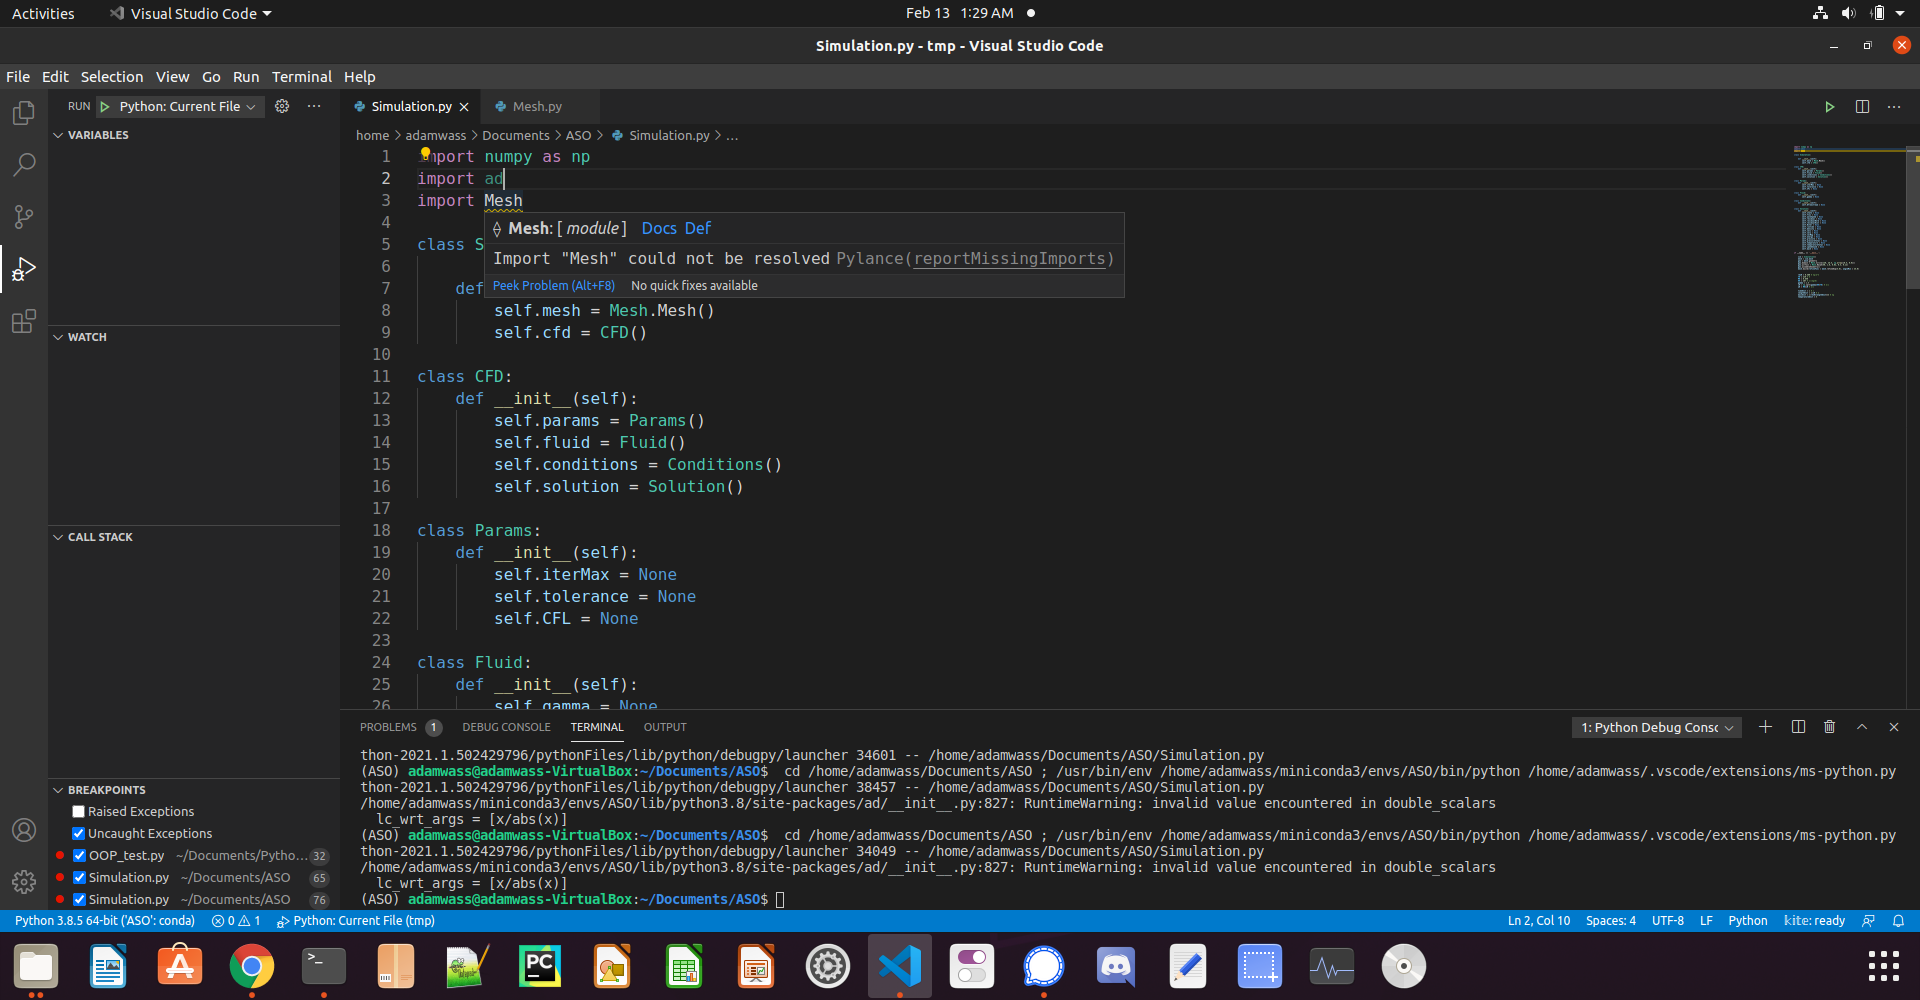The image size is (1920, 1000).
Task: Uncheck Uncaught Exceptions breakpoint
Action: (x=78, y=834)
